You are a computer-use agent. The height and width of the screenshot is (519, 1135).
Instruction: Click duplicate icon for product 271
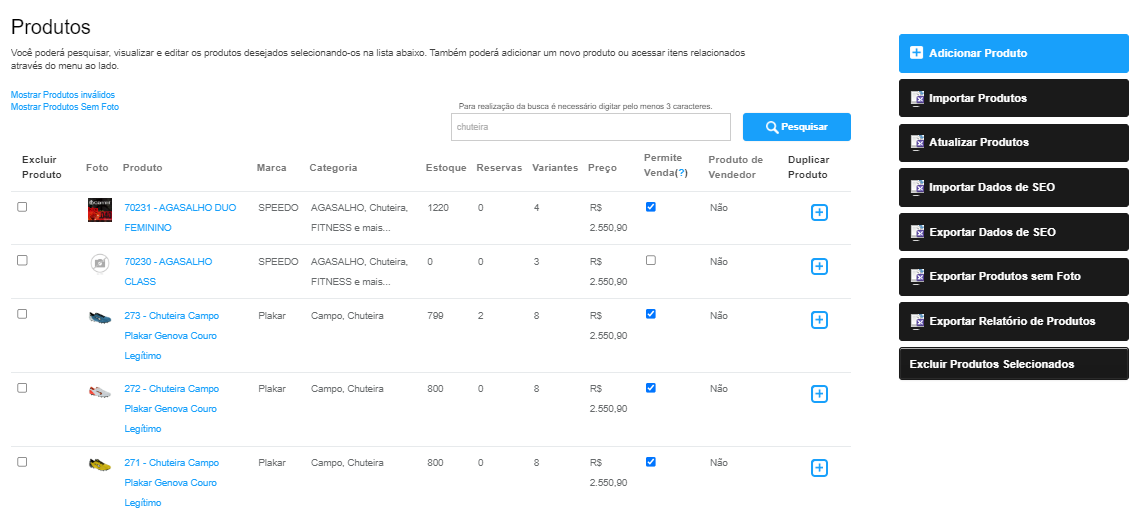pos(819,468)
